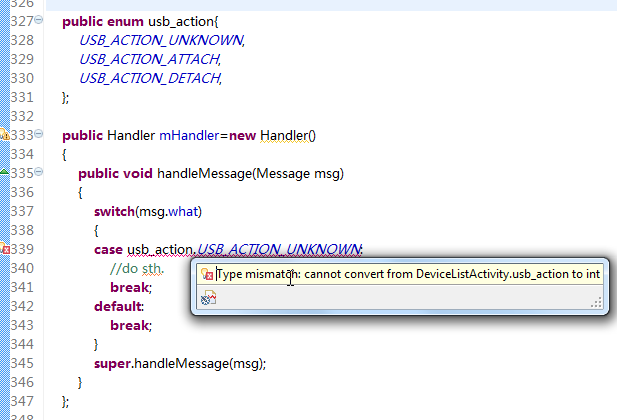Viewport: 617px width, 420px height.
Task: Click the error icon in the tooltip message
Action: click(207, 274)
